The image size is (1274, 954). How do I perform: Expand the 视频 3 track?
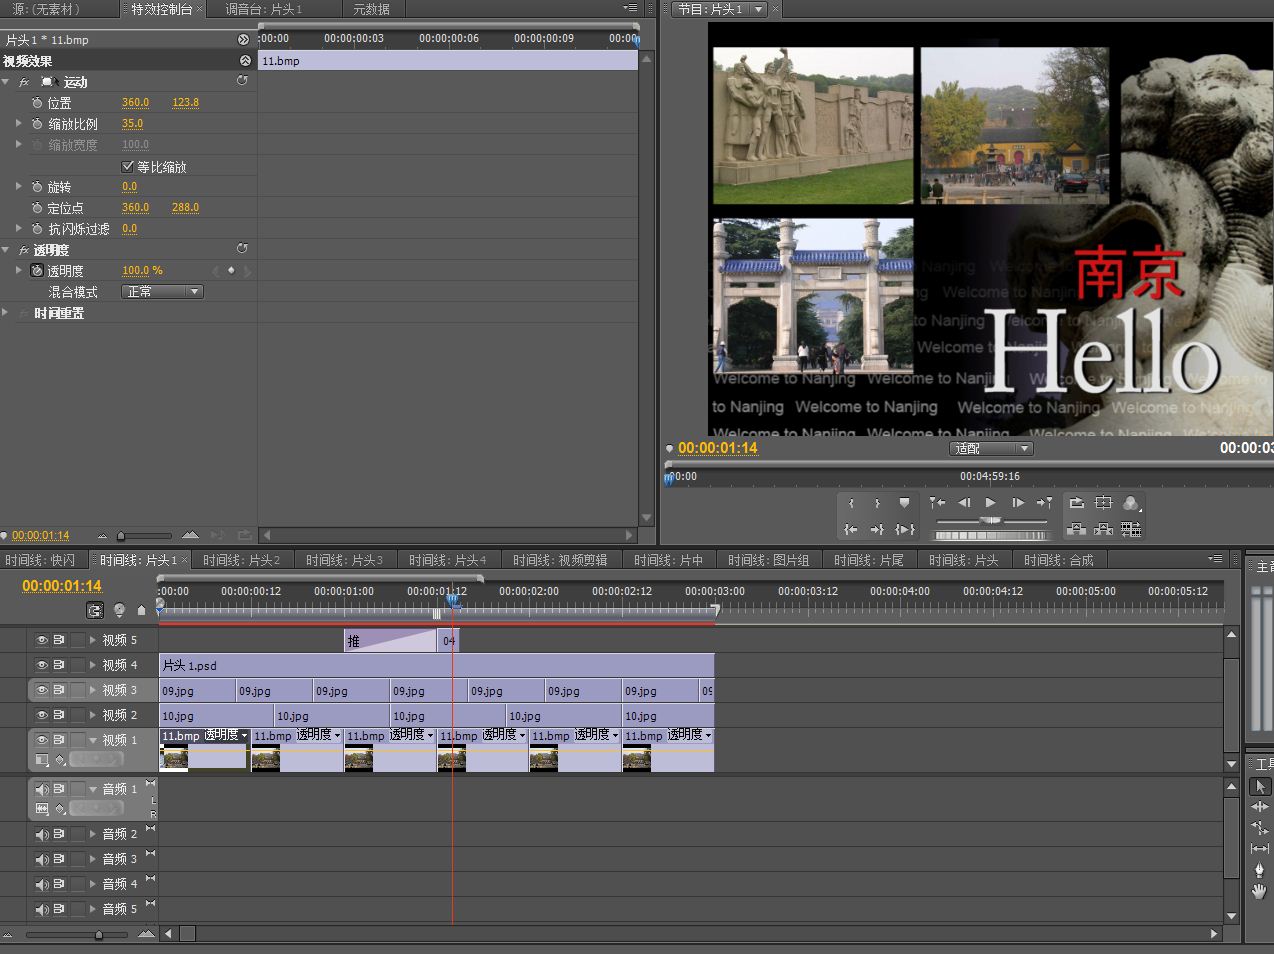(93, 690)
